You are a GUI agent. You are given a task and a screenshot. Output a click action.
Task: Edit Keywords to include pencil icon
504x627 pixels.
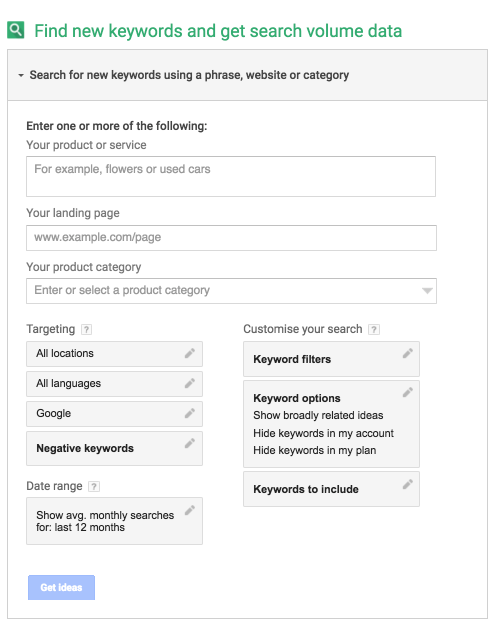coord(408,484)
